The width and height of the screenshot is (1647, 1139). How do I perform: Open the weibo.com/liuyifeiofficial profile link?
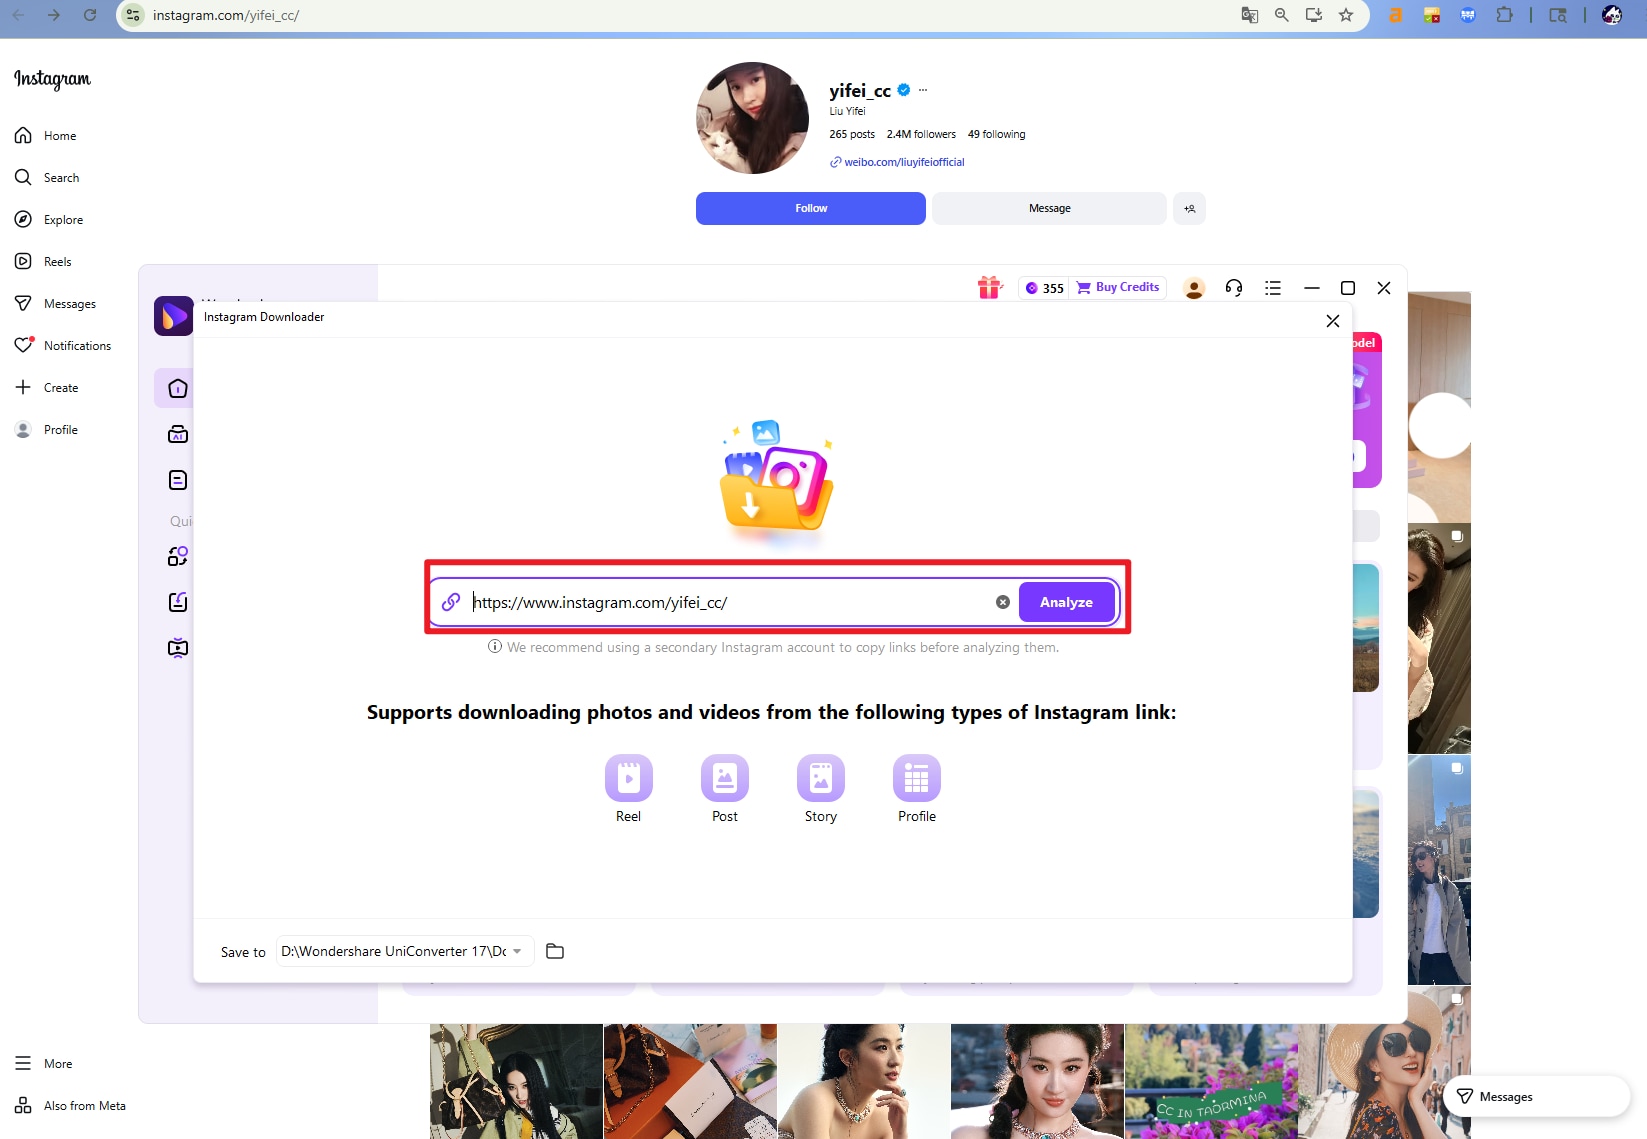click(903, 161)
